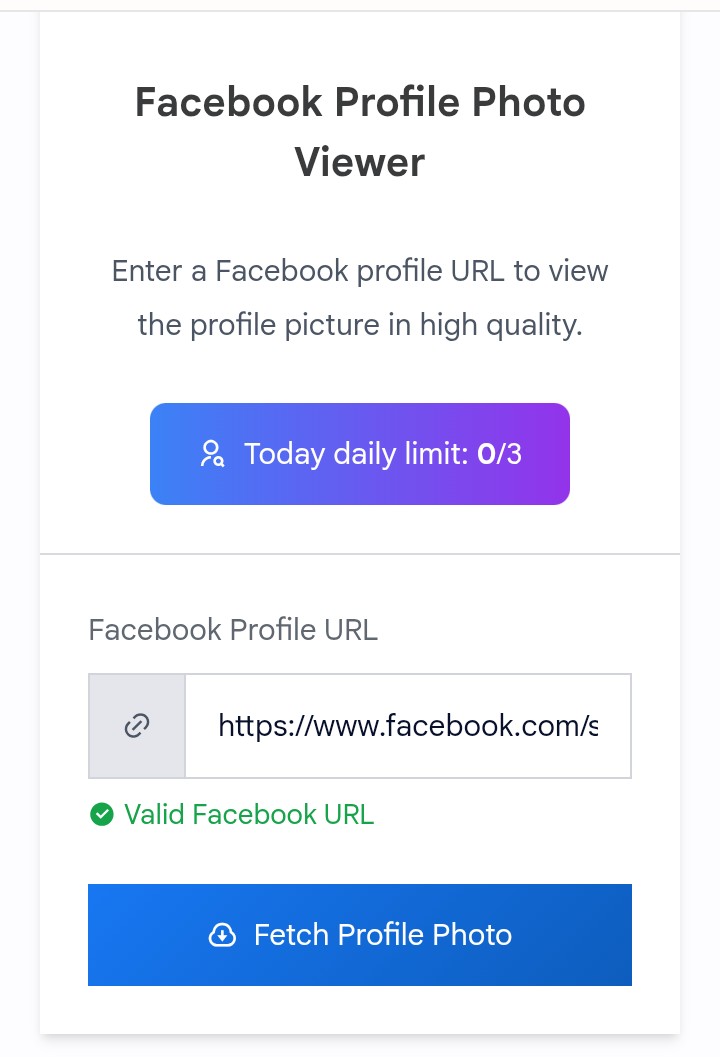Screen dimensions: 720x1057
Task: Place cursor in https://www.facebook.com text
Action: pos(408,726)
